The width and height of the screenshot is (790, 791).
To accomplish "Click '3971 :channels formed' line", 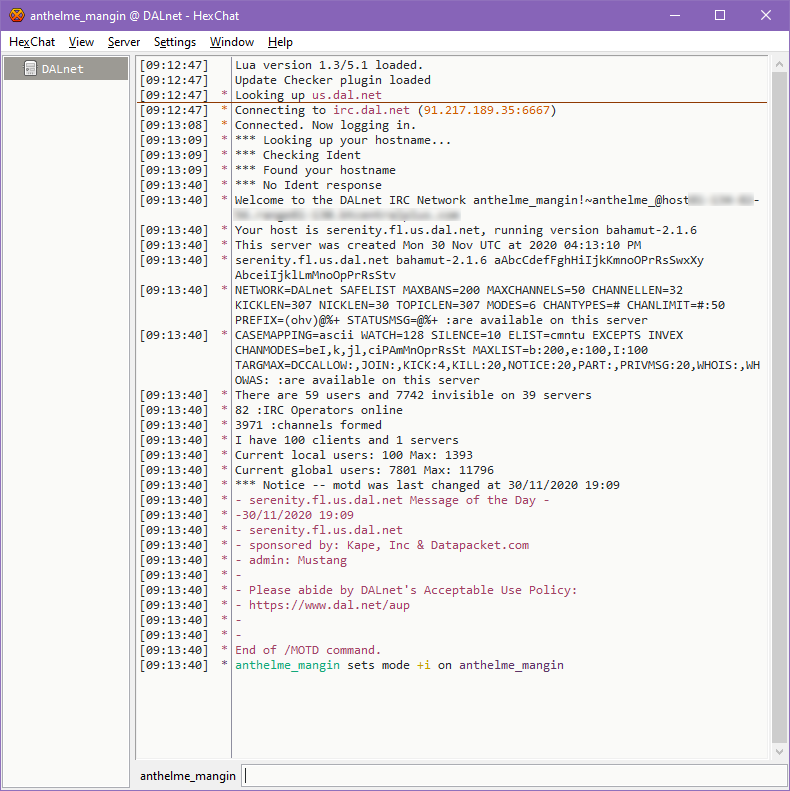I will (308, 425).
